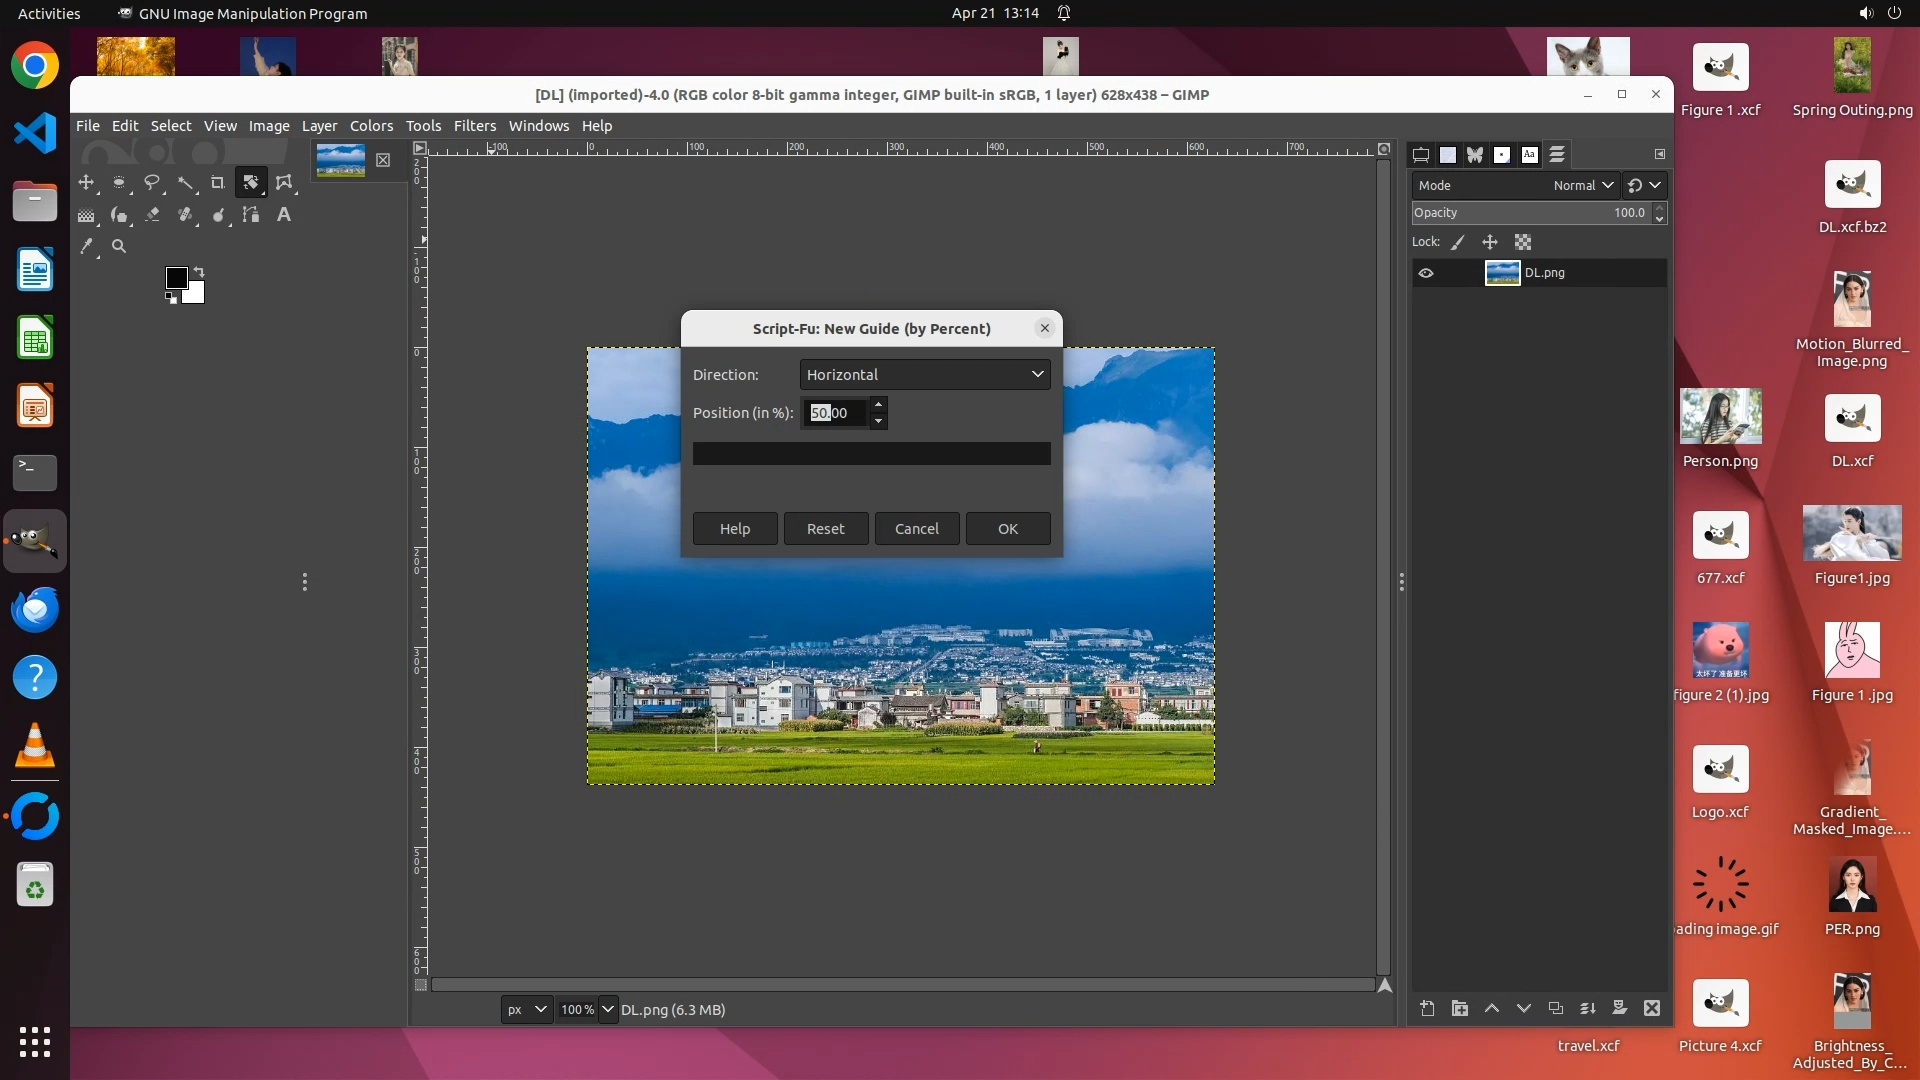Image resolution: width=1920 pixels, height=1080 pixels.
Task: Hide the DL.png layer visibility eye
Action: pos(1426,273)
